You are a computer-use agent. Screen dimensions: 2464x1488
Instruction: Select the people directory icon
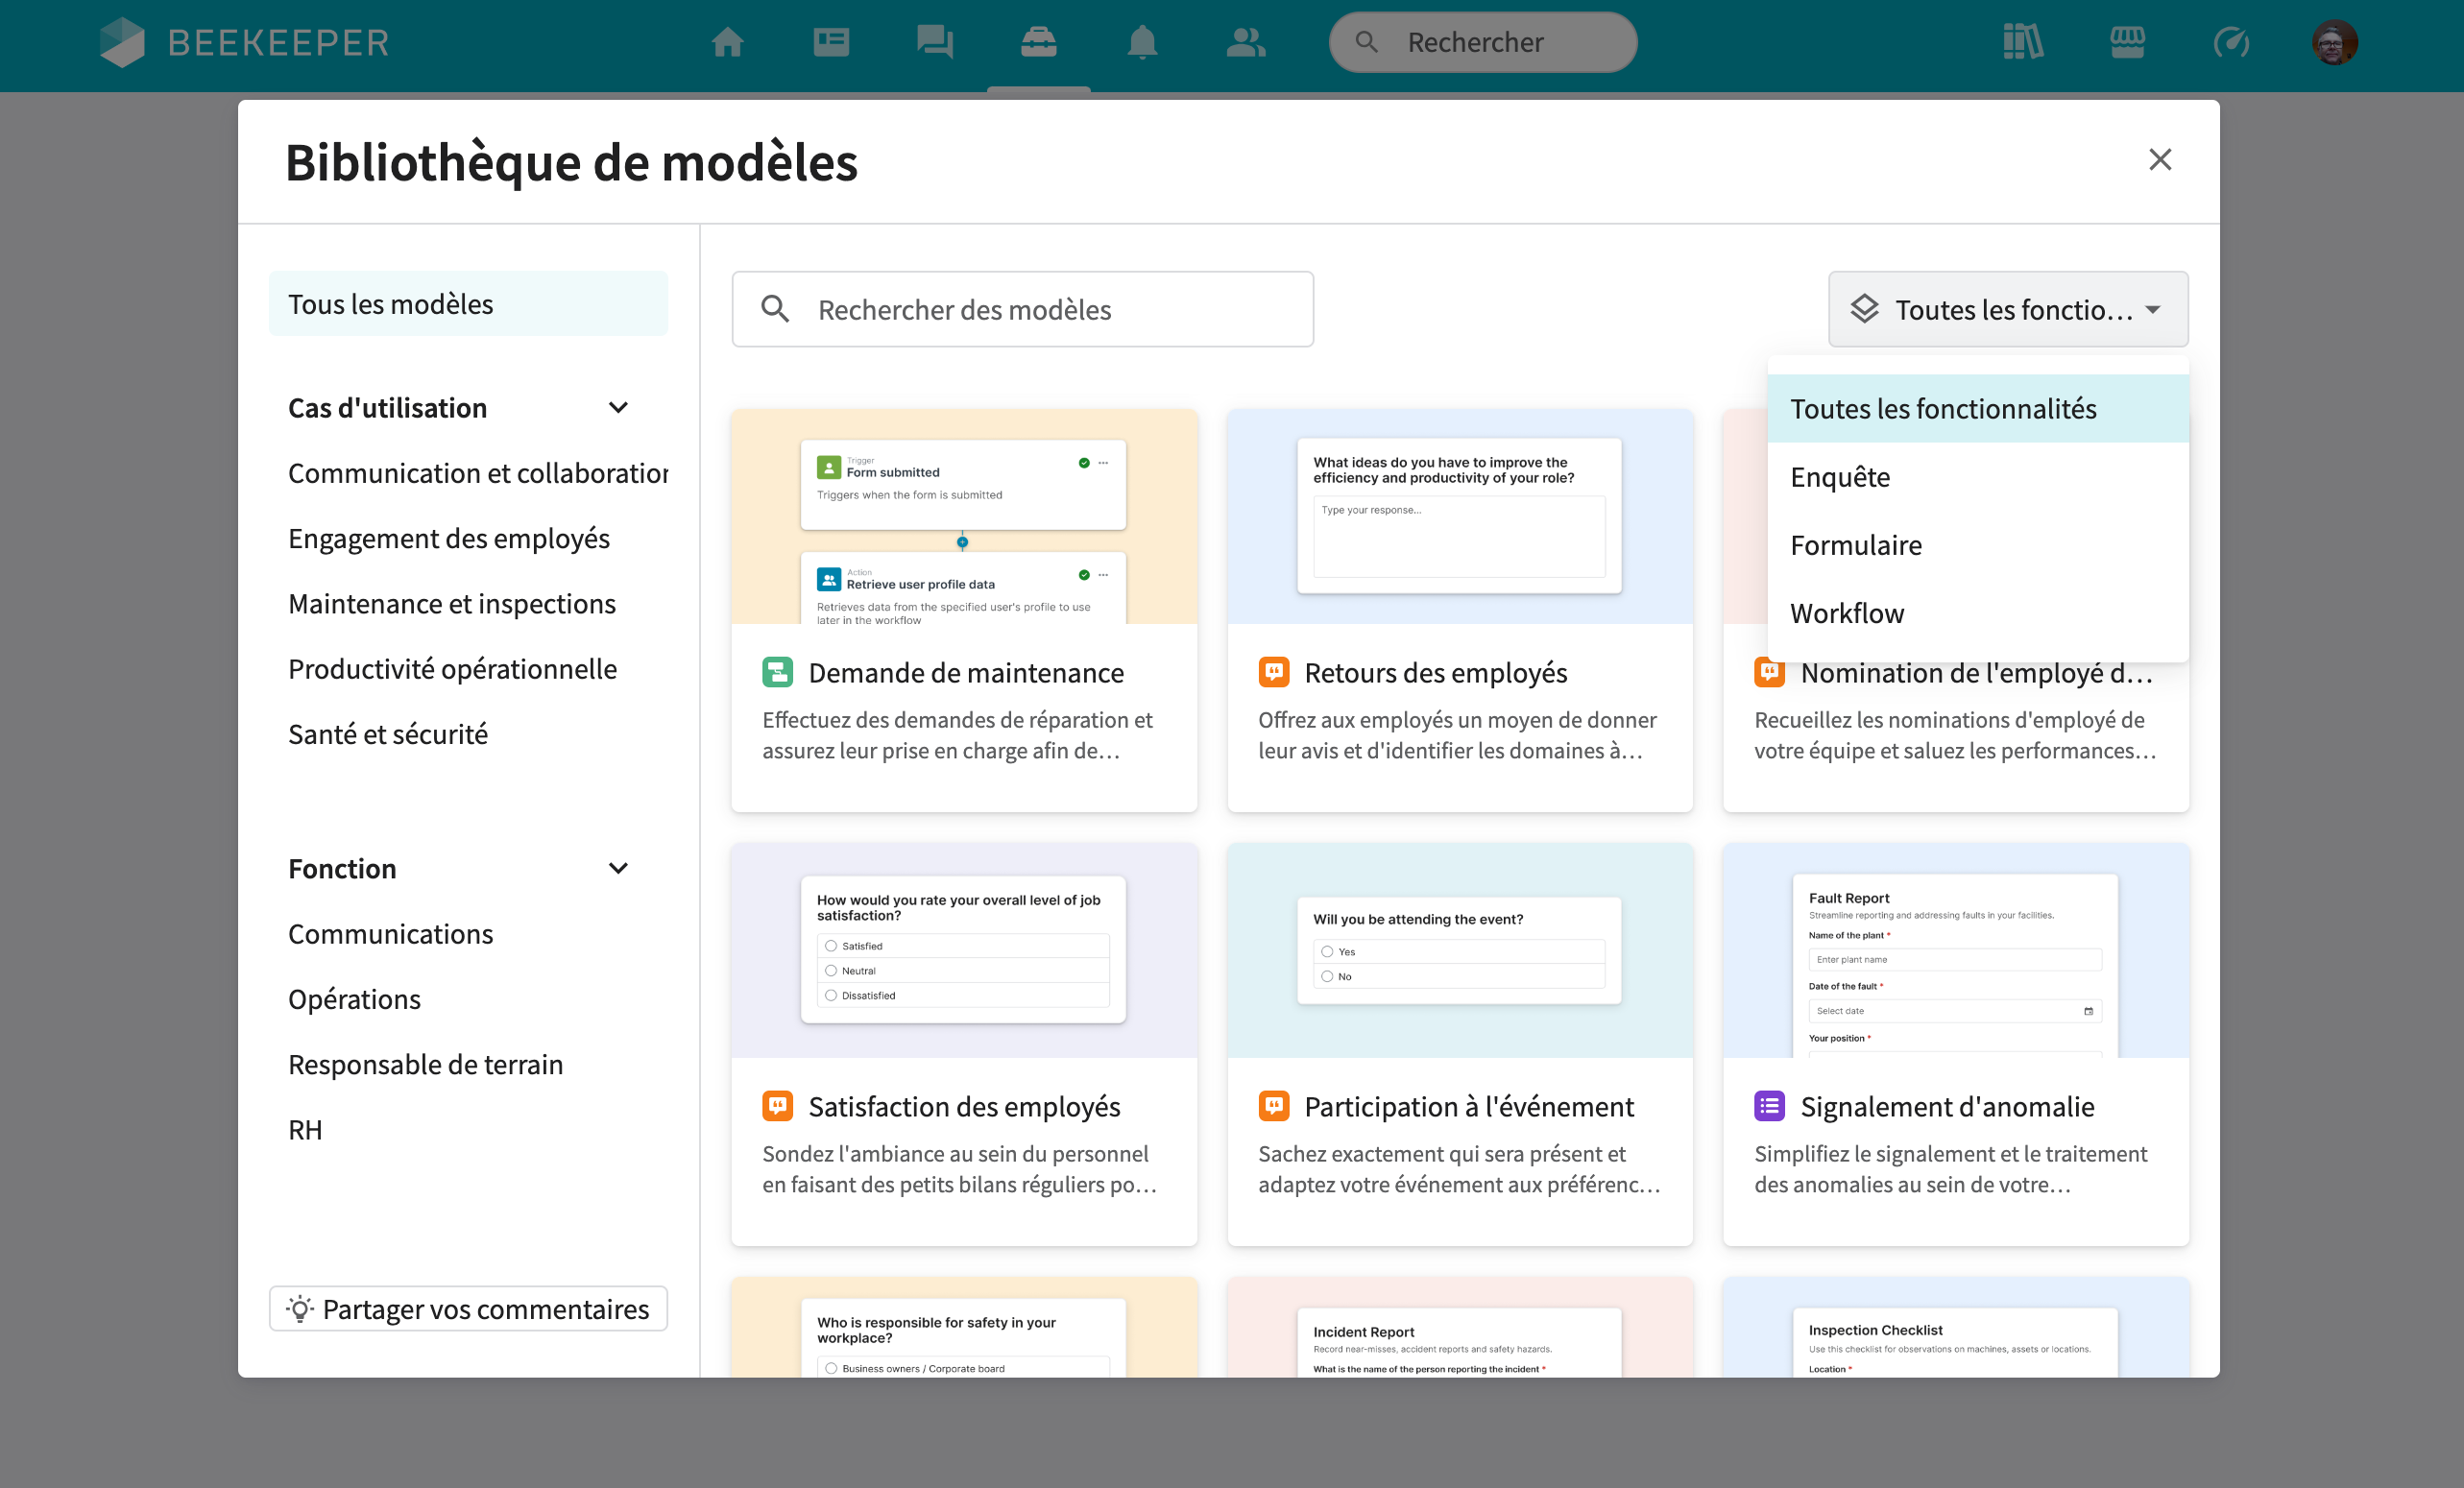tap(1246, 42)
